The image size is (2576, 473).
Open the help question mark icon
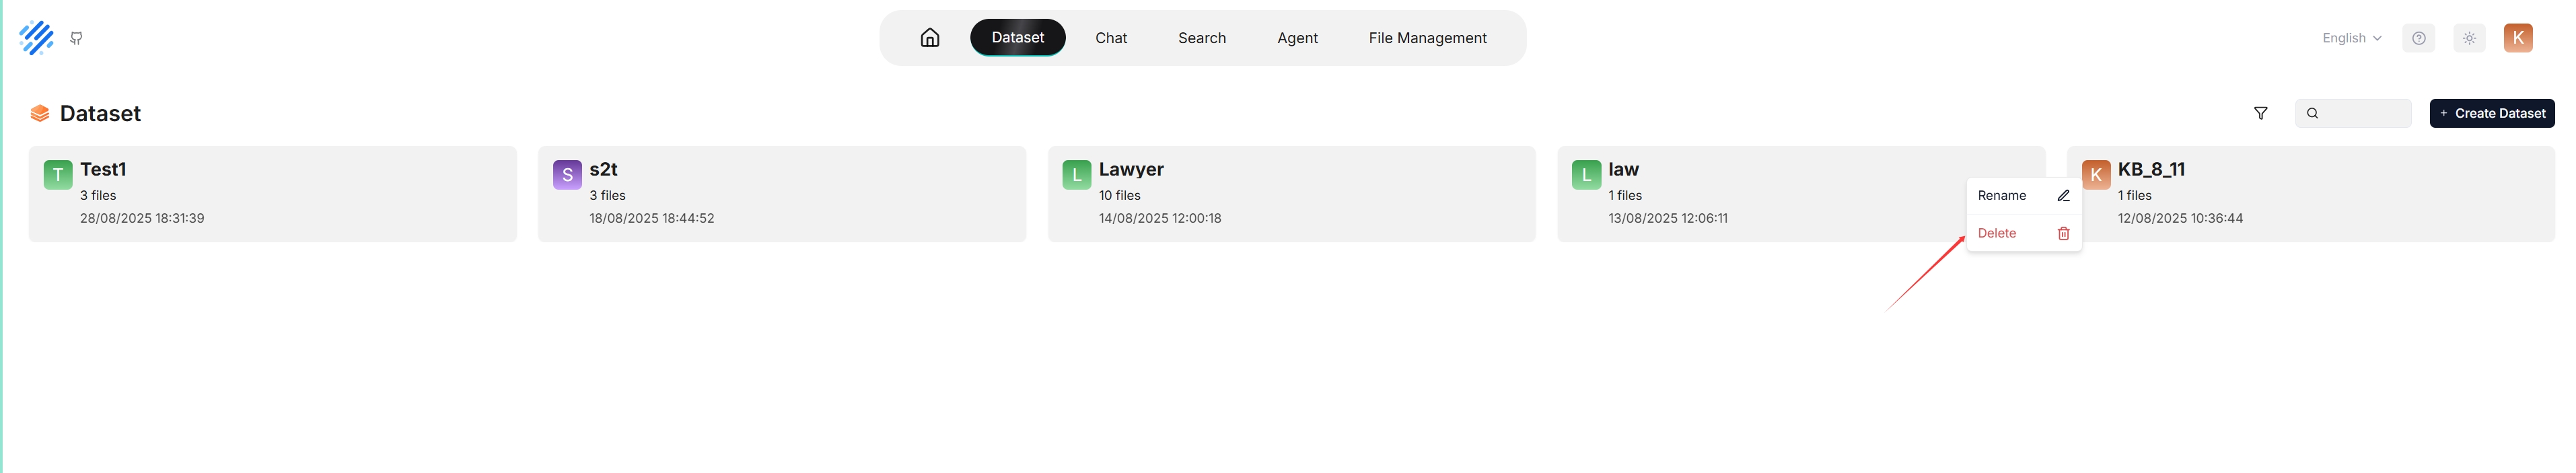point(2418,38)
